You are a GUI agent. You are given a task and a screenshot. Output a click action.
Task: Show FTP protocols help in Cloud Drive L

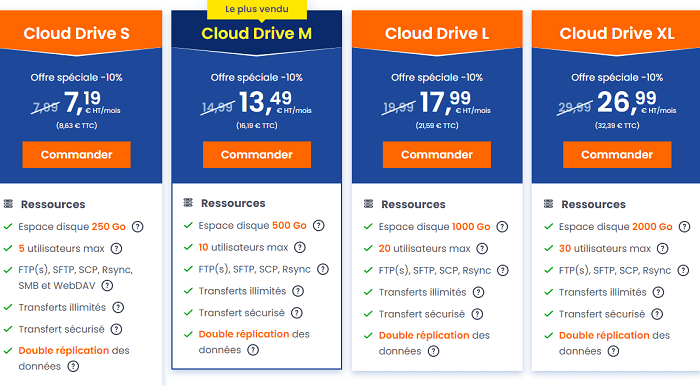(x=503, y=270)
